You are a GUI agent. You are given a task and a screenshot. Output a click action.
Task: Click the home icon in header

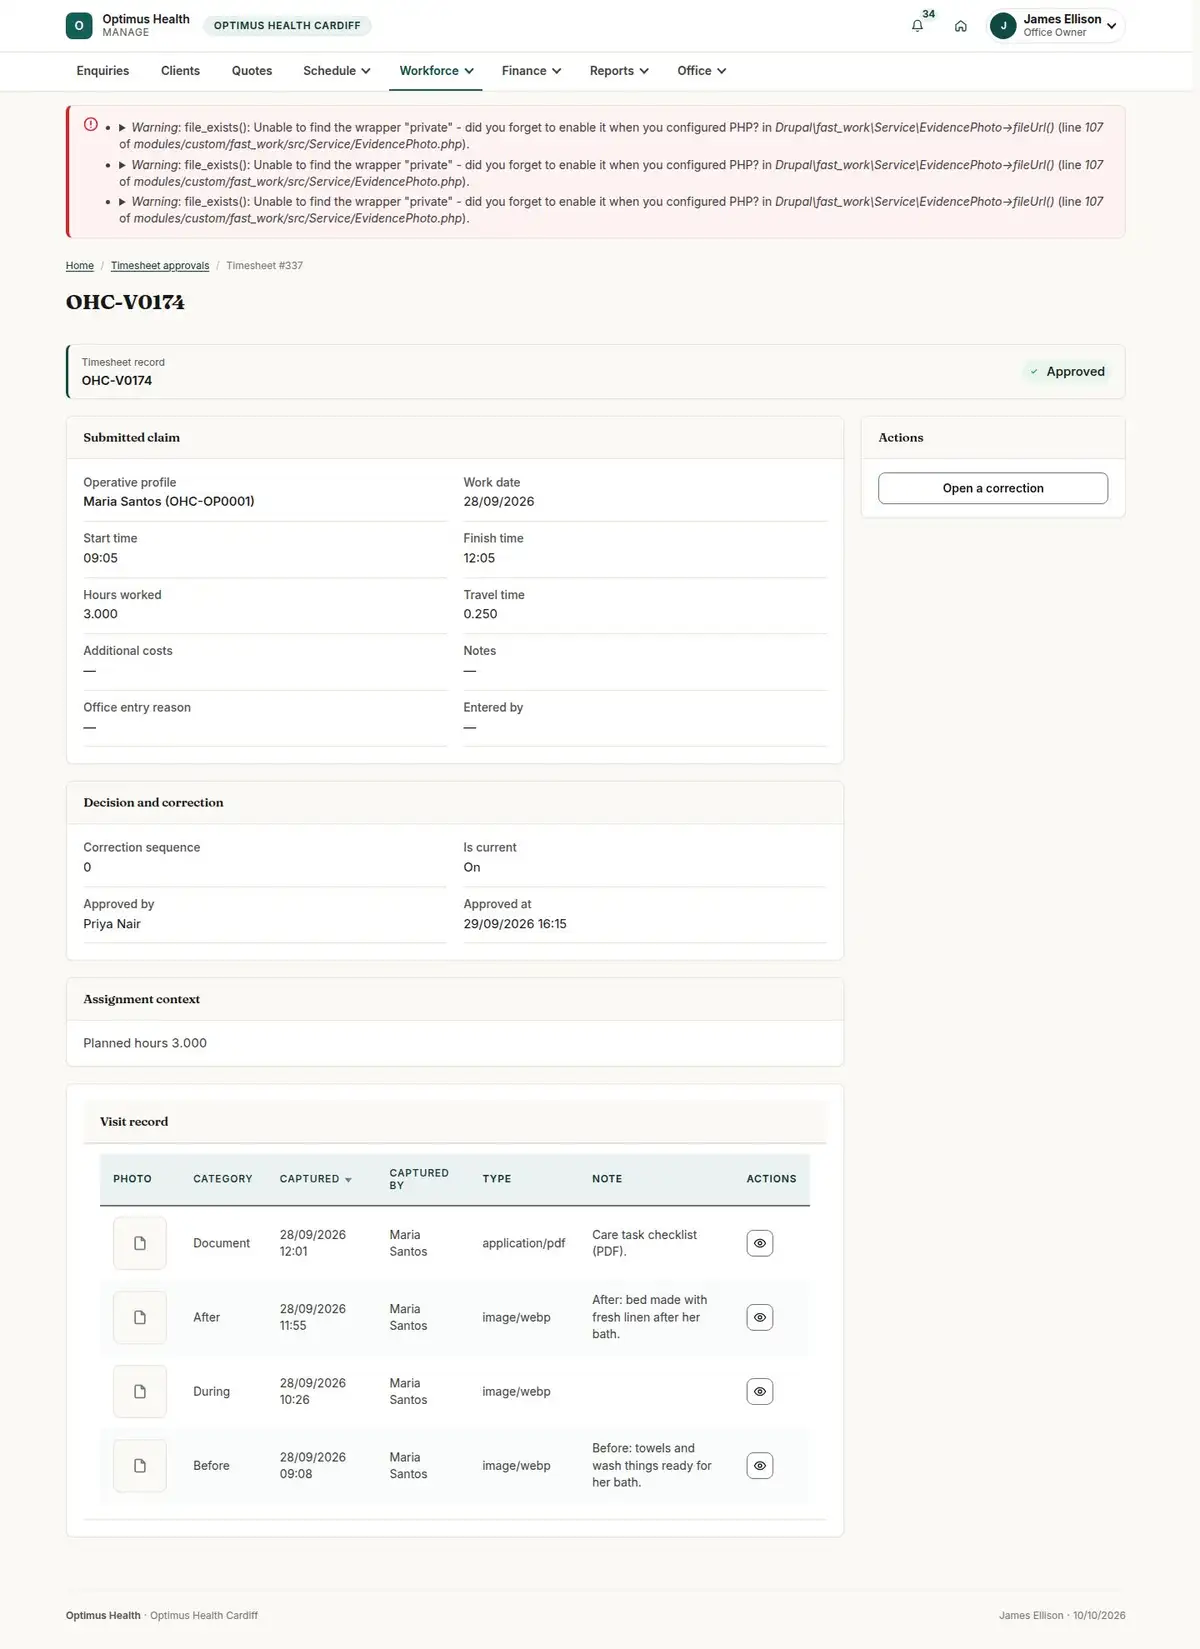960,26
